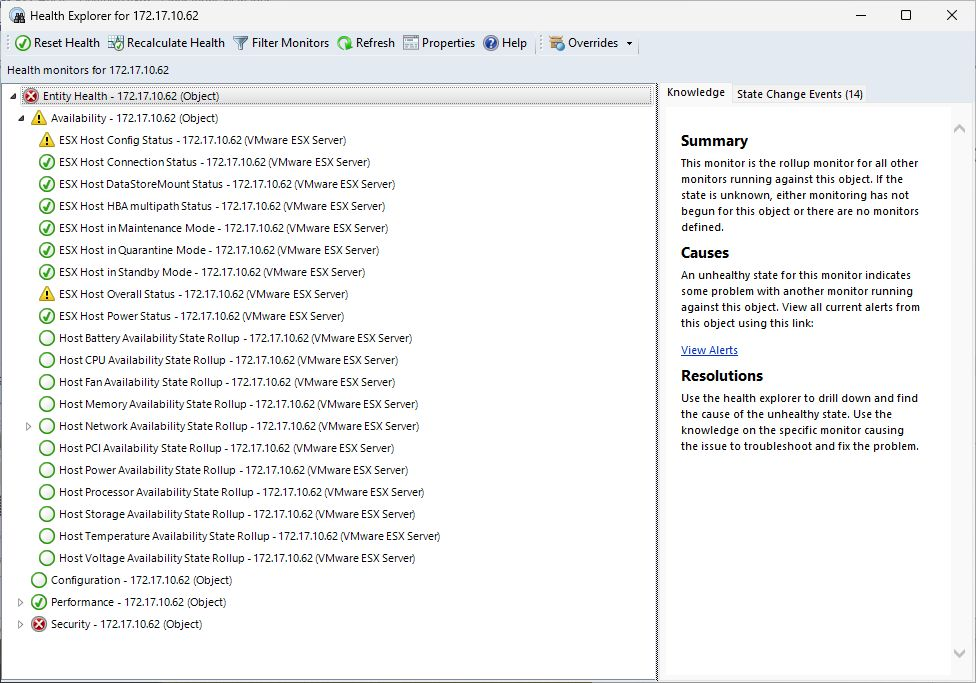976x683 pixels.
Task: Click green check of ESX Host in Quarantine Mode
Action: pyautogui.click(x=47, y=250)
